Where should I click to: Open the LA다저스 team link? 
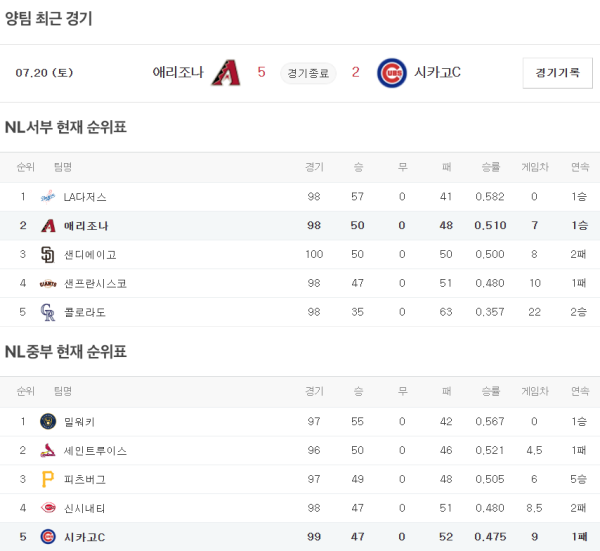(85, 197)
